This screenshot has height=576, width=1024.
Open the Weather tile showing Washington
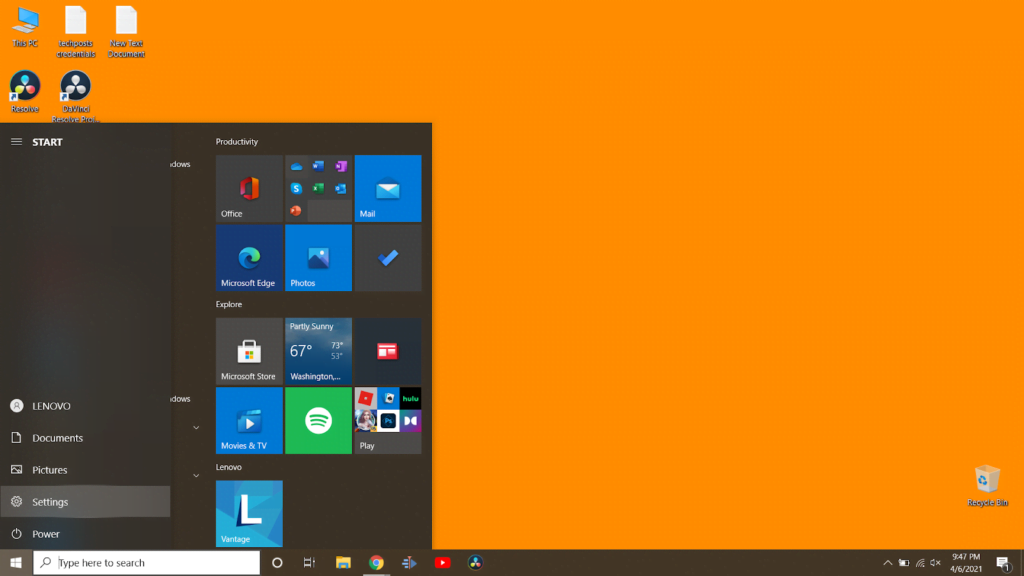click(x=318, y=351)
